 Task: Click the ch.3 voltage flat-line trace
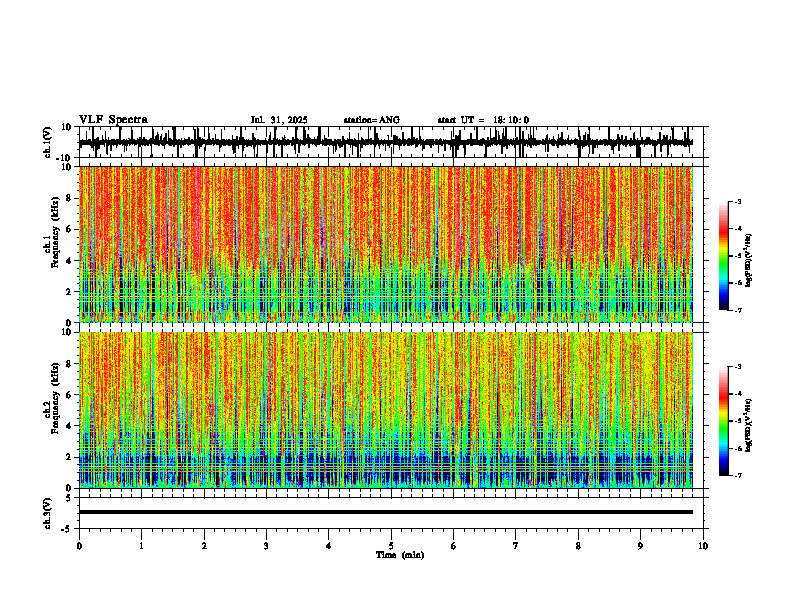tap(386, 512)
